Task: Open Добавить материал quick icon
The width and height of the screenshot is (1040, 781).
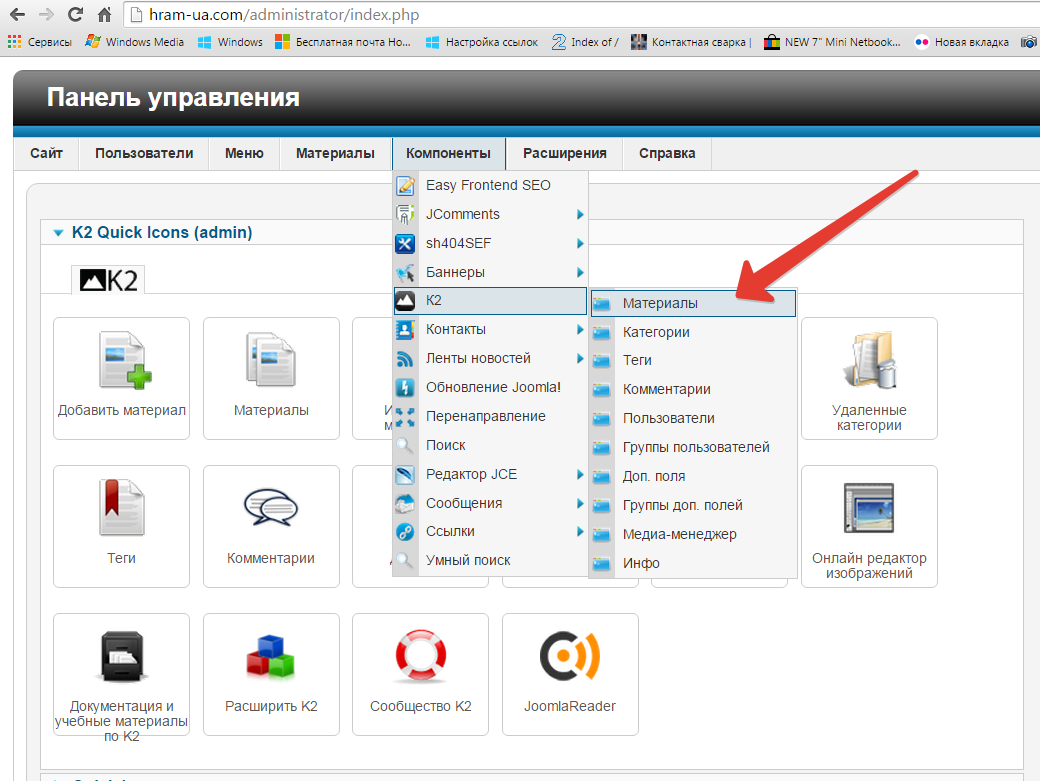Action: coord(121,379)
